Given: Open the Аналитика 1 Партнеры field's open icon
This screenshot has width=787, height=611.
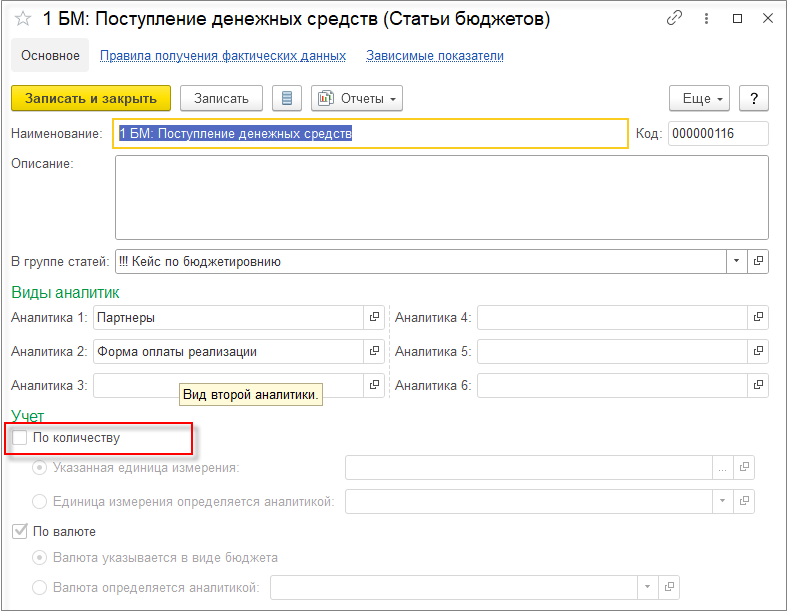Looking at the screenshot, I should click(375, 317).
